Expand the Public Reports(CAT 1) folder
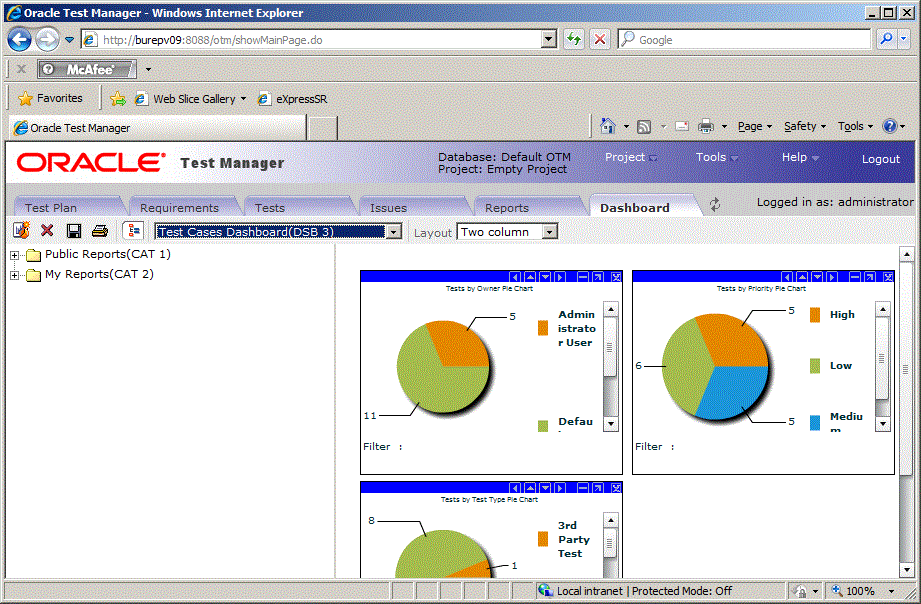The width and height of the screenshot is (921, 604). click(15, 255)
